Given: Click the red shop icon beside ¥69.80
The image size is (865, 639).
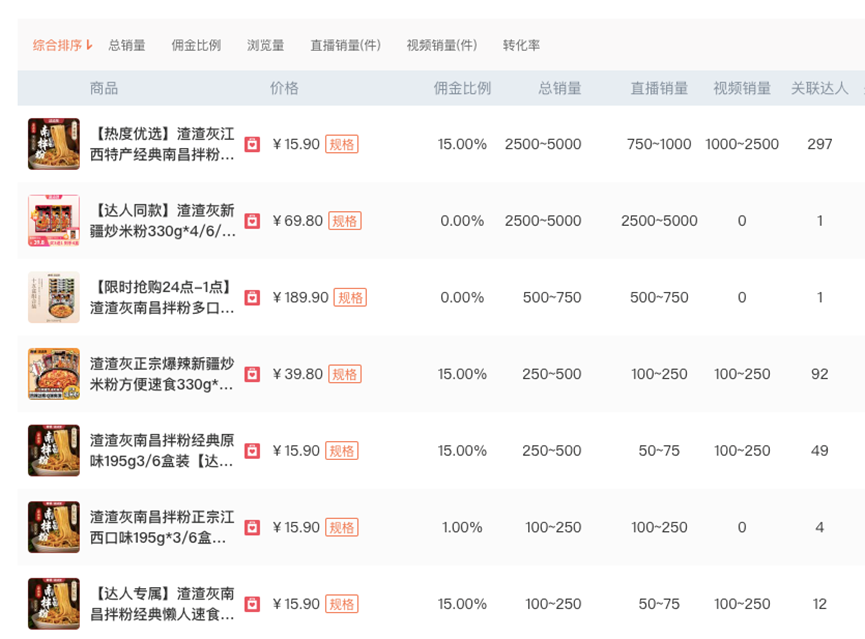Looking at the screenshot, I should [253, 221].
